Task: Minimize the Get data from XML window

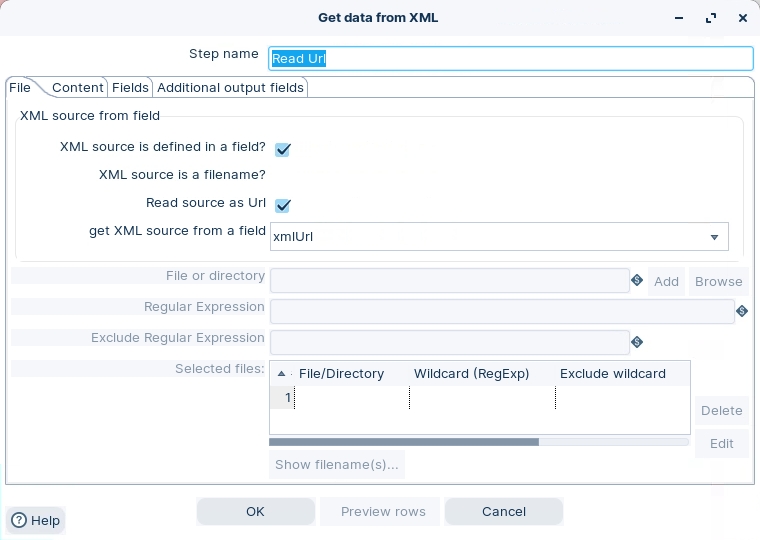Action: point(681,18)
